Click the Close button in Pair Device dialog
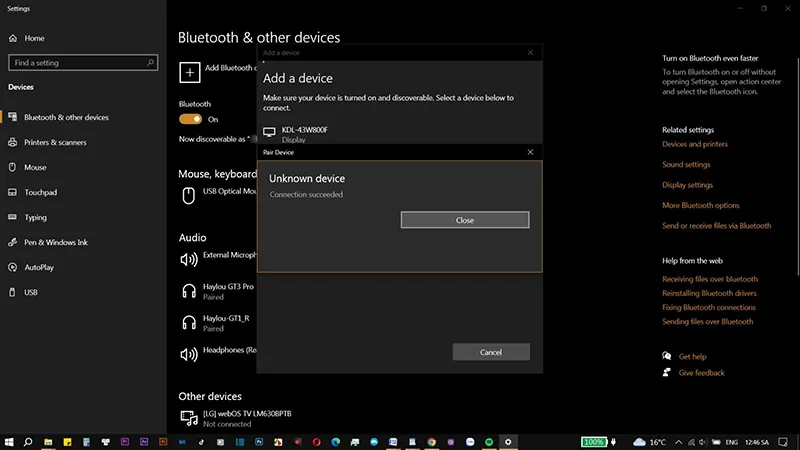Viewport: 800px width, 450px height. pyautogui.click(x=464, y=220)
